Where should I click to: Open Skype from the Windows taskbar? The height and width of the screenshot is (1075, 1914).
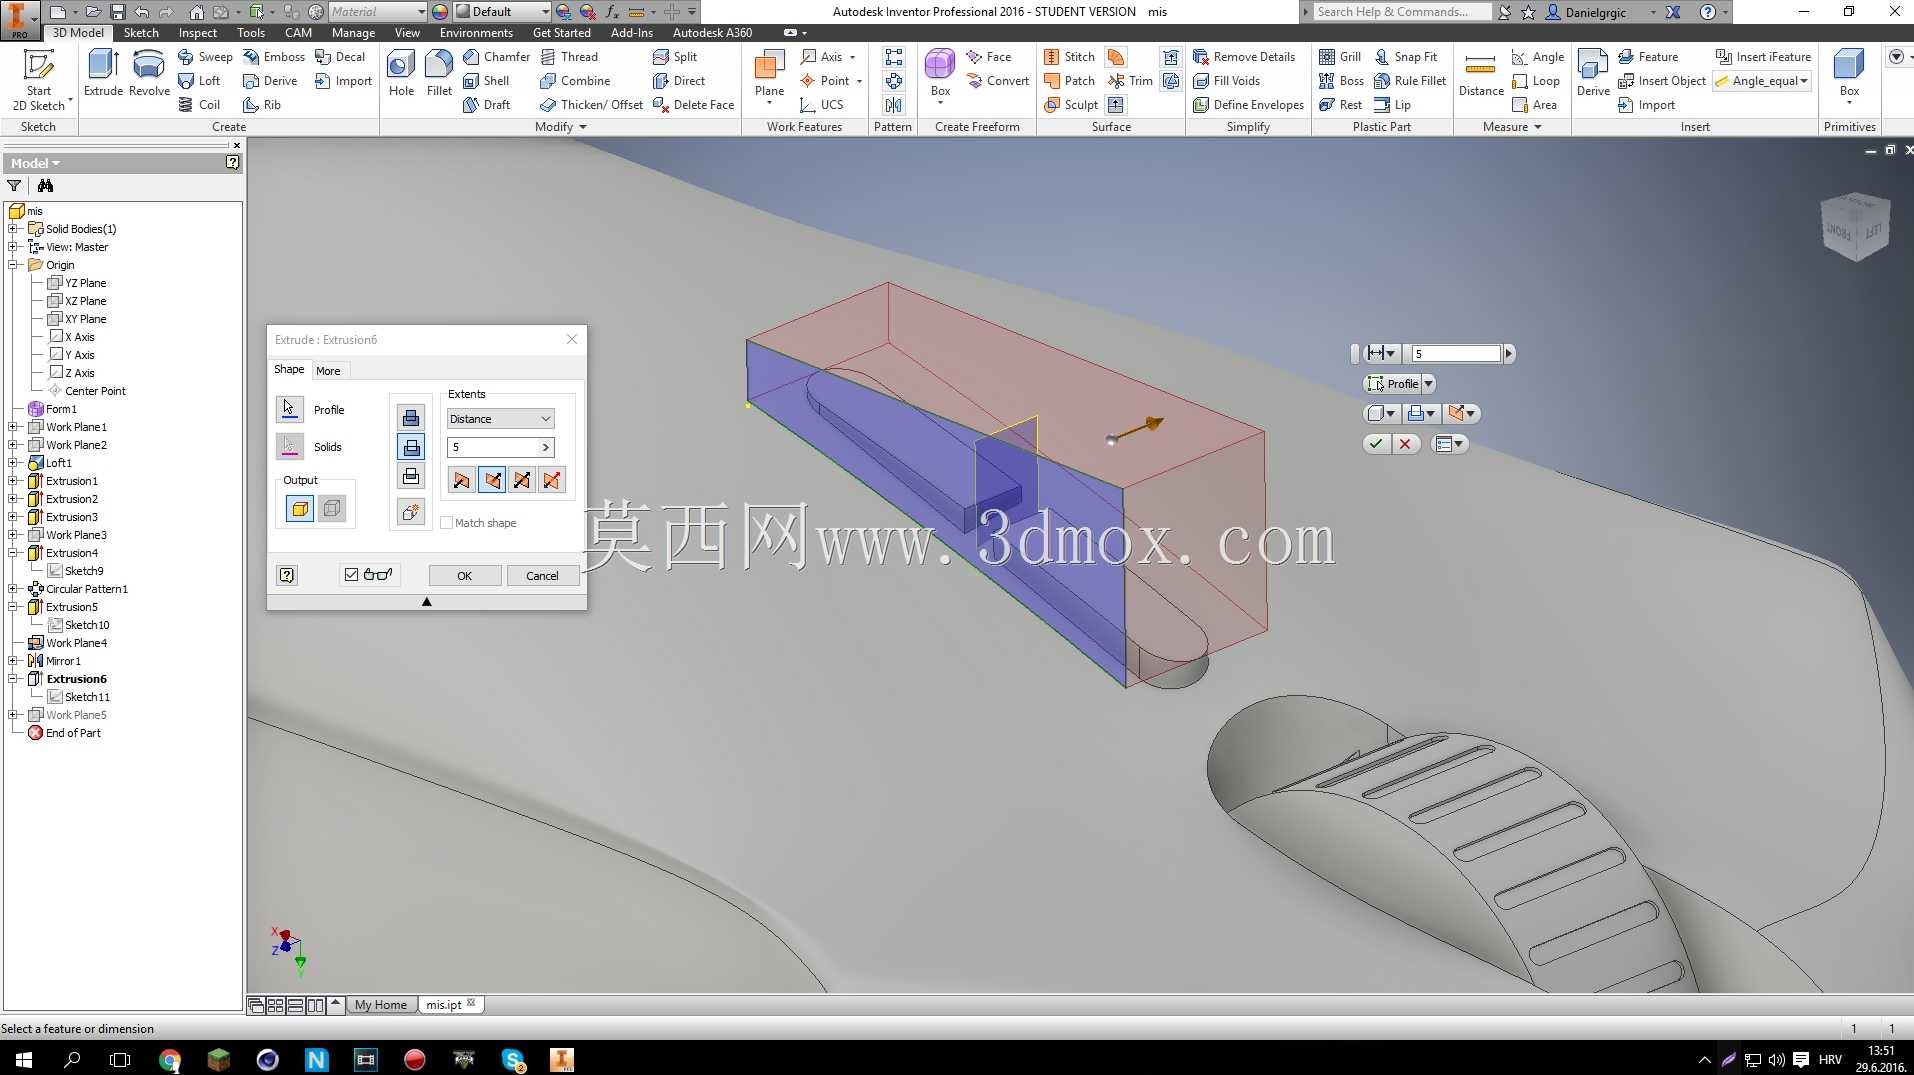[x=513, y=1059]
